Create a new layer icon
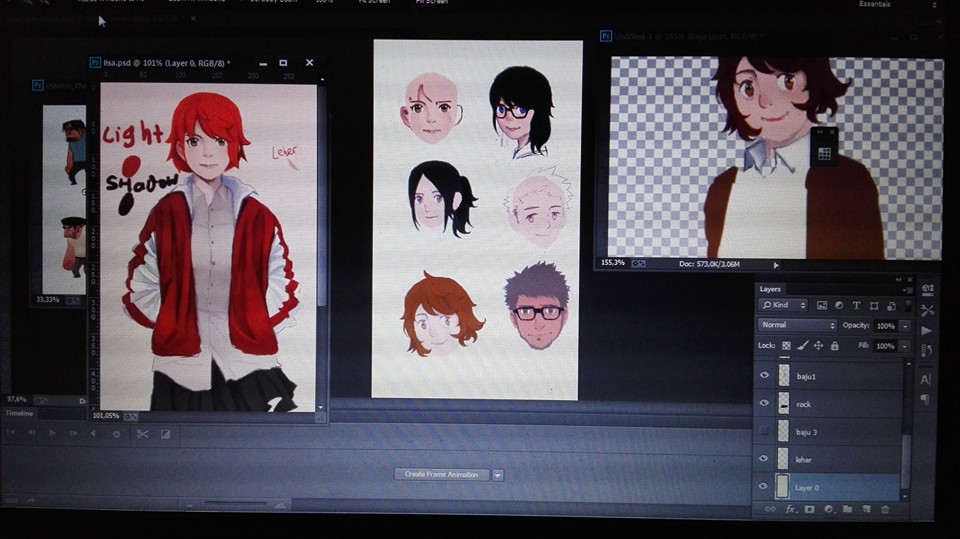Image resolution: width=960 pixels, height=539 pixels. click(866, 509)
